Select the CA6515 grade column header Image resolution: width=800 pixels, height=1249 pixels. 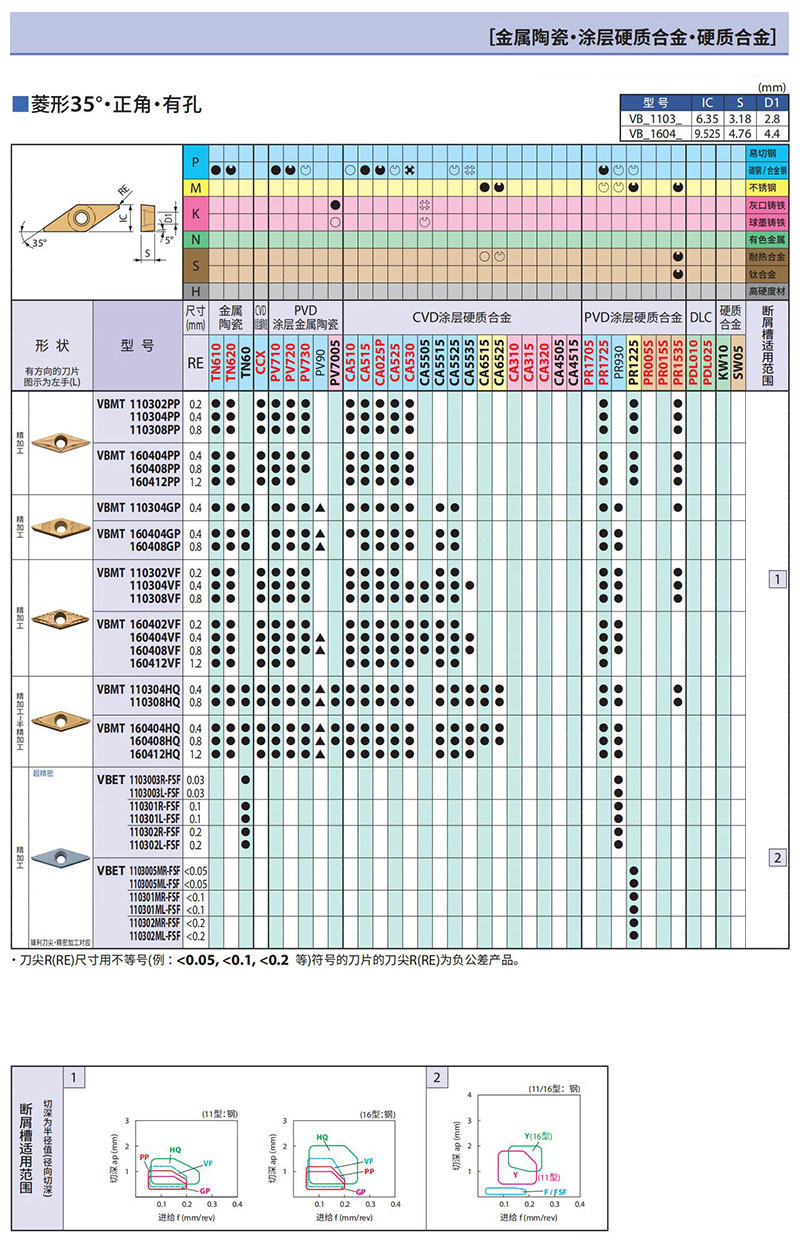pos(485,360)
